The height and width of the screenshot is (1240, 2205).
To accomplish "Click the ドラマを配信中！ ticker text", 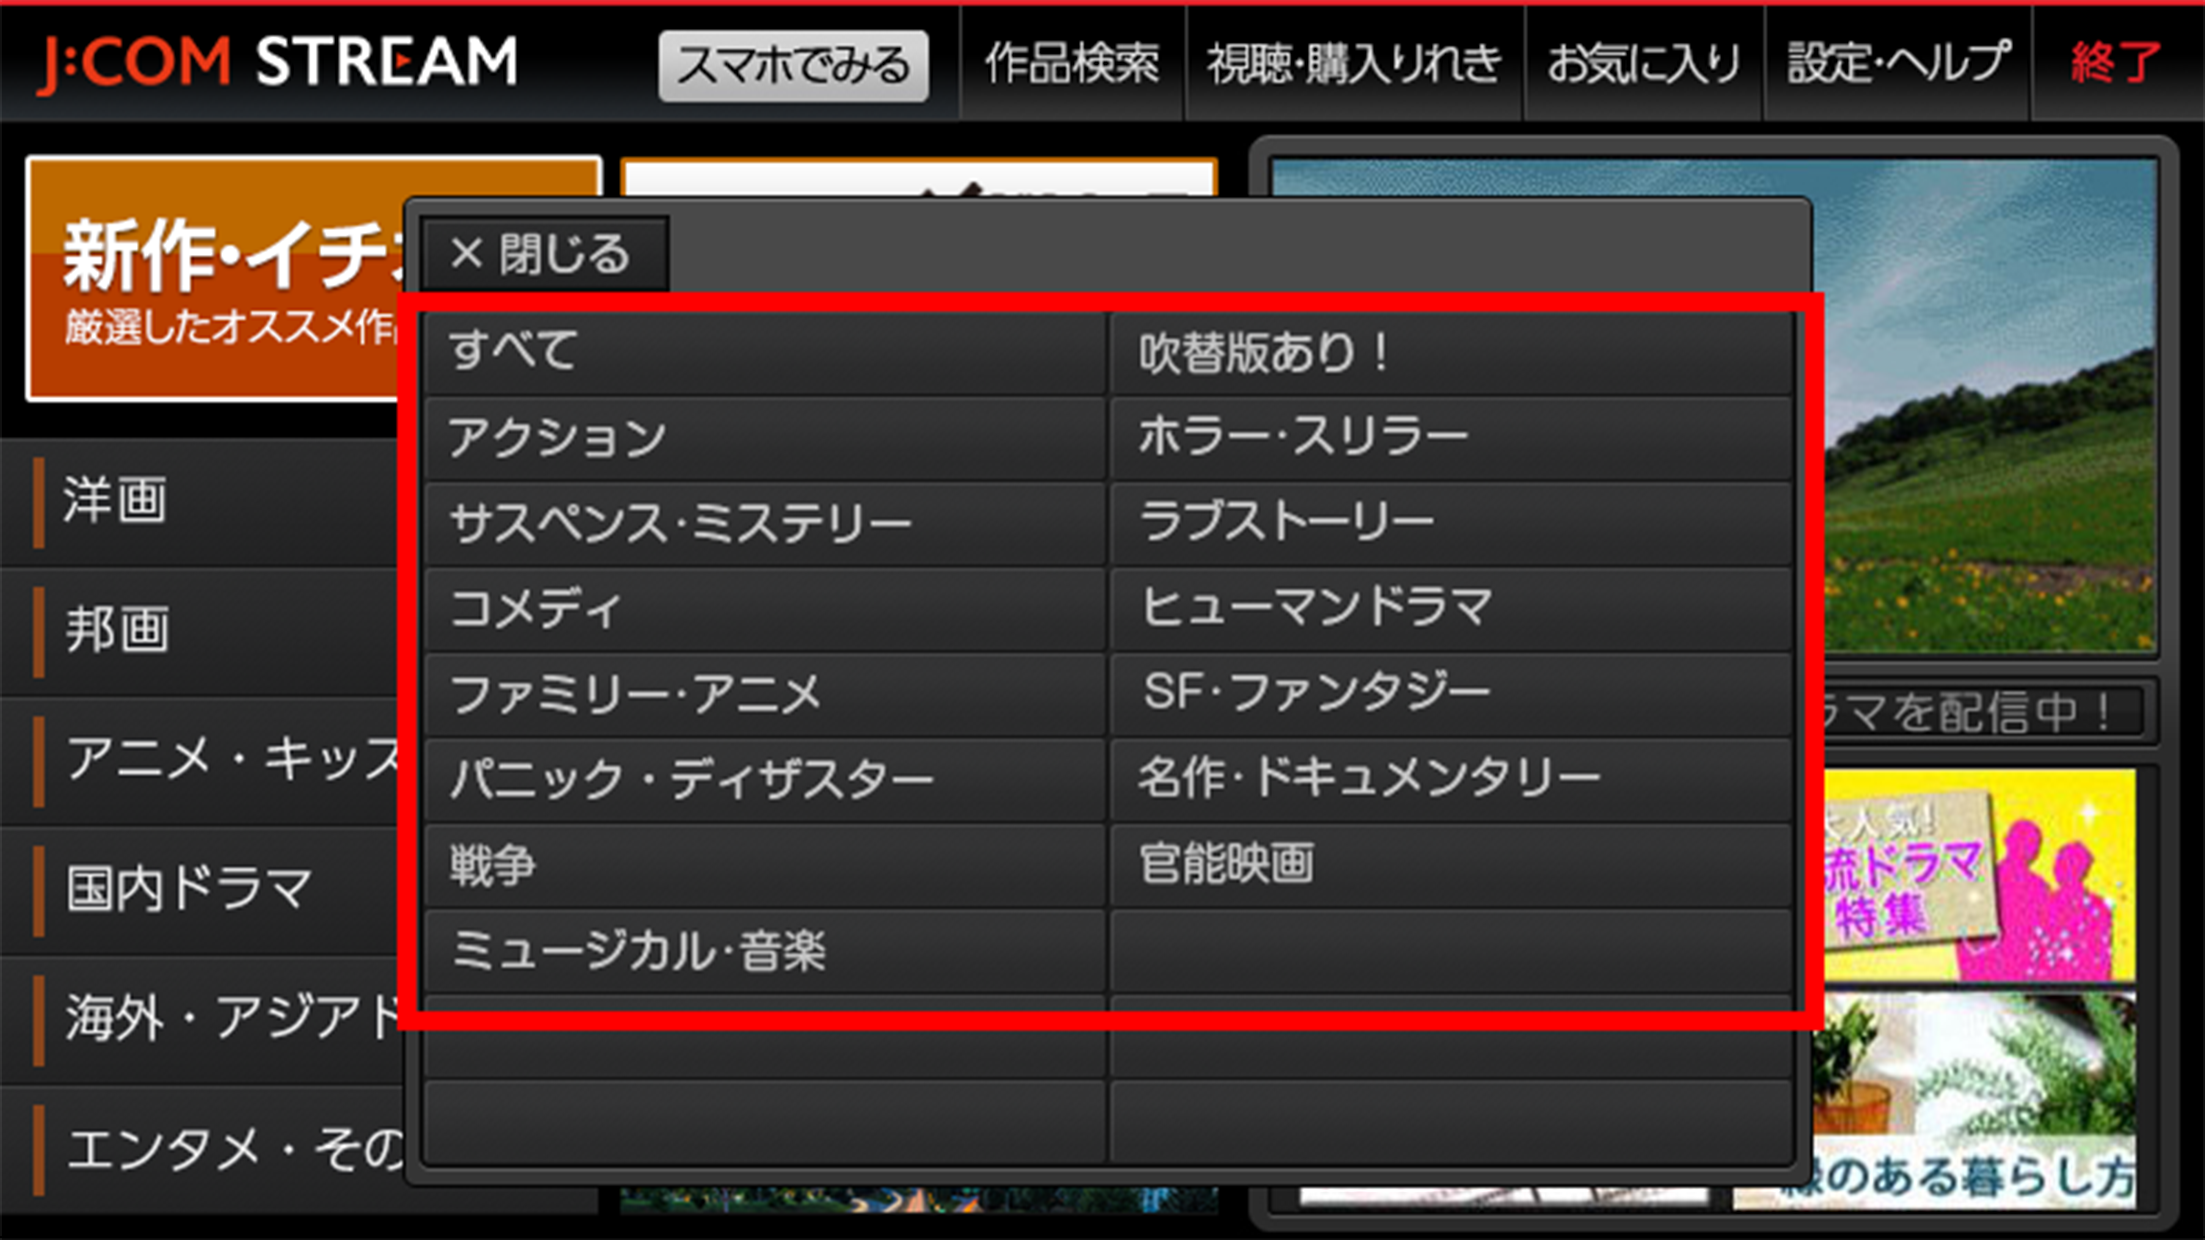I will (x=1978, y=712).
